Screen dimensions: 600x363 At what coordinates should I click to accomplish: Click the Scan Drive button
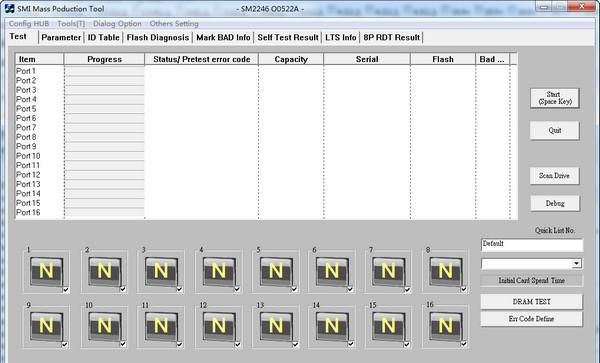pyautogui.click(x=554, y=176)
